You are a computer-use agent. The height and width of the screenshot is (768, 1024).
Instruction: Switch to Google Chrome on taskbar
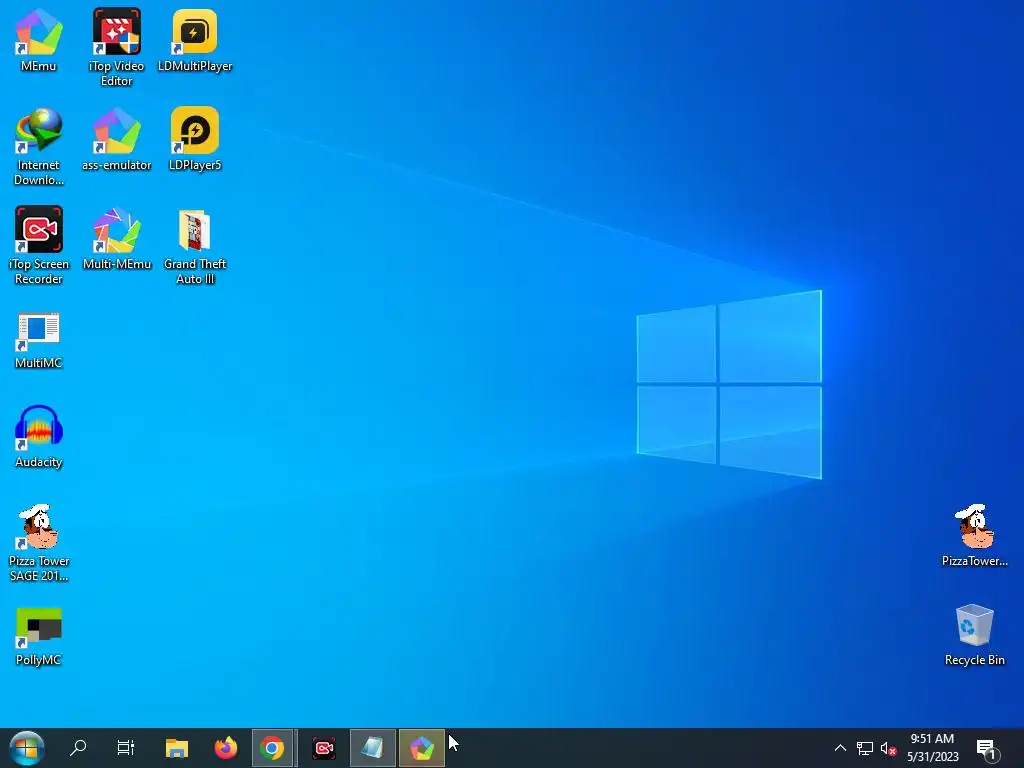pyautogui.click(x=272, y=748)
